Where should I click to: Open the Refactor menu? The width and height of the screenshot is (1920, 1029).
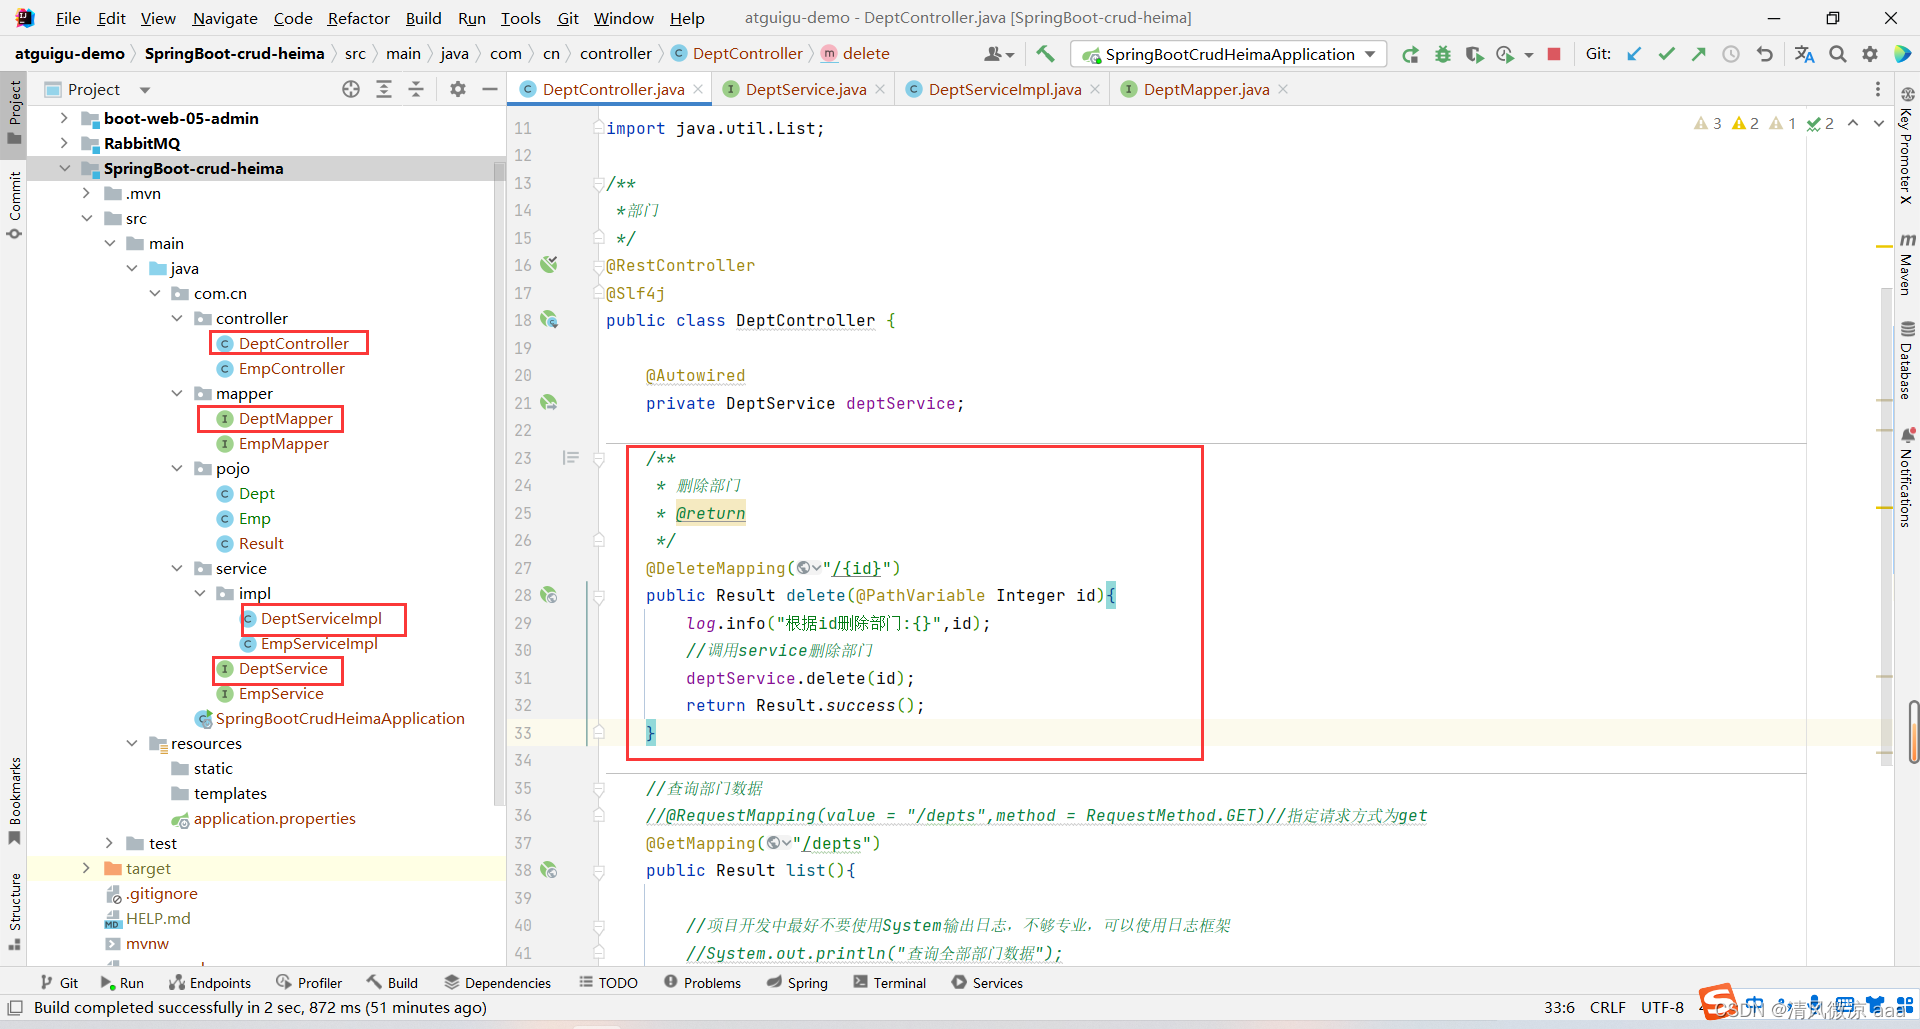coord(358,18)
